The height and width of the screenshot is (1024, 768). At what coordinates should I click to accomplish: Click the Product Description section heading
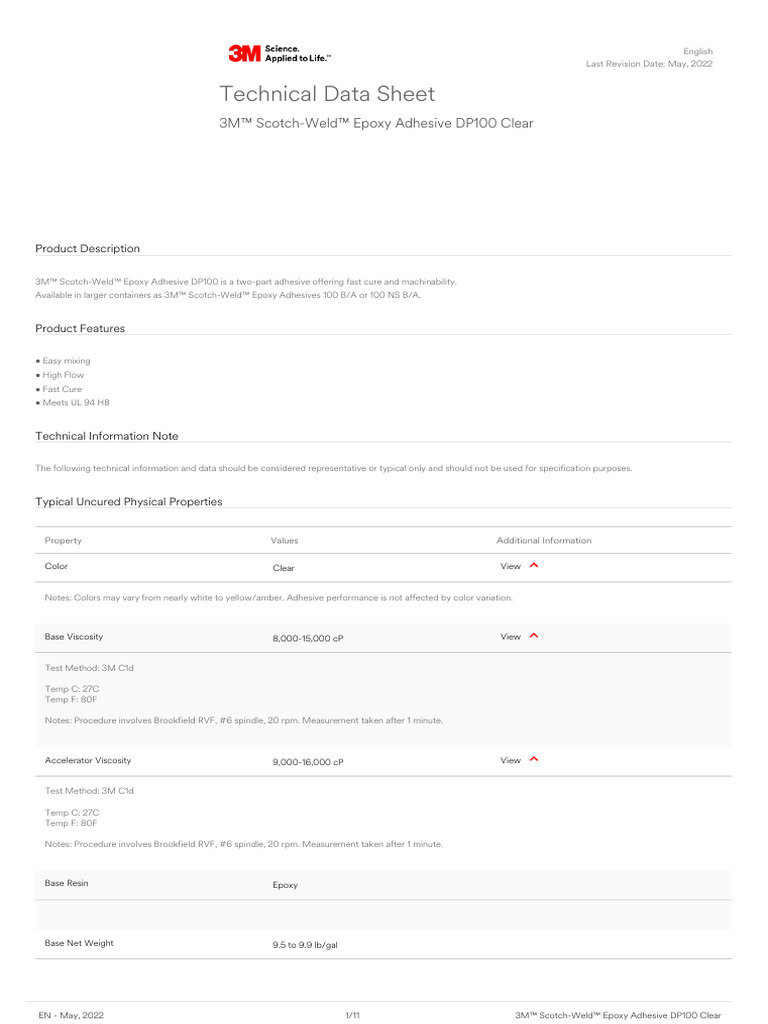[x=87, y=248]
